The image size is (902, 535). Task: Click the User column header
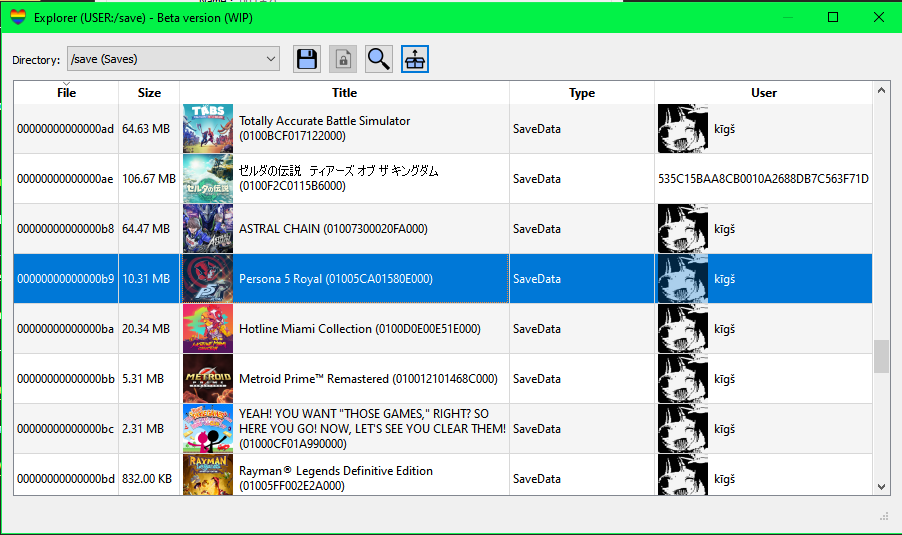pyautogui.click(x=764, y=93)
